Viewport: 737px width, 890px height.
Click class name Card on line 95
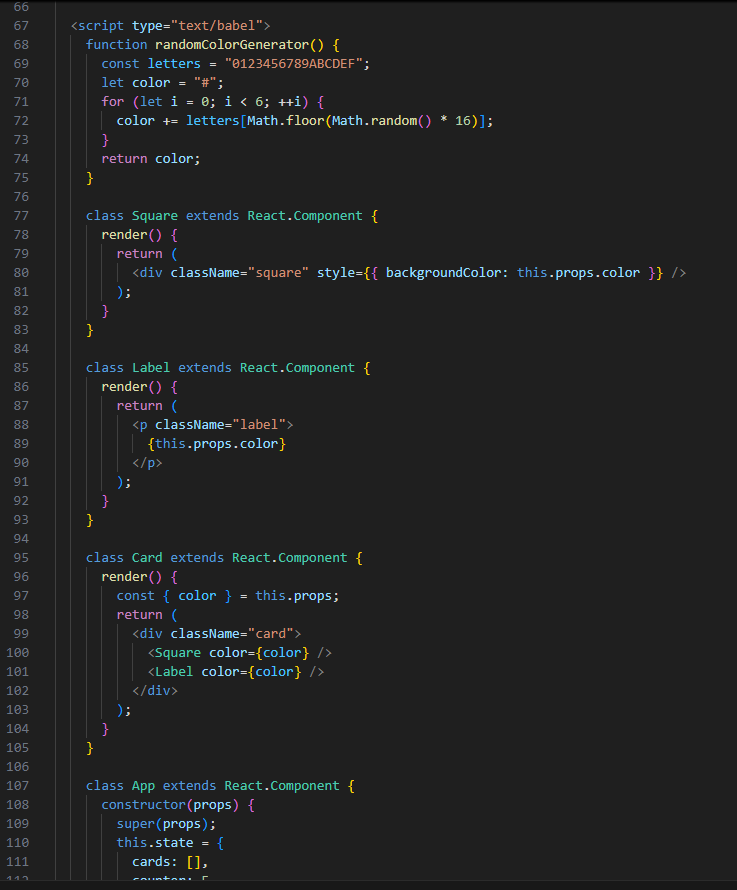tap(147, 558)
